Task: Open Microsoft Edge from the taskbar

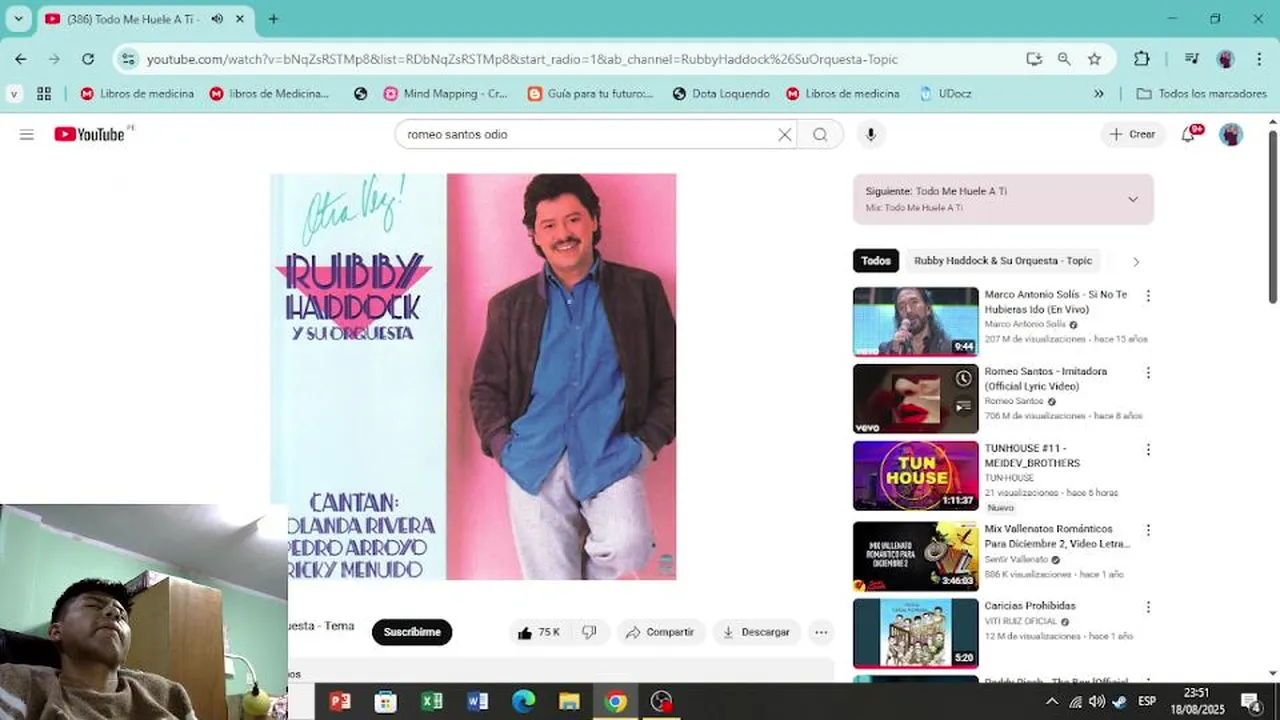Action: click(523, 701)
